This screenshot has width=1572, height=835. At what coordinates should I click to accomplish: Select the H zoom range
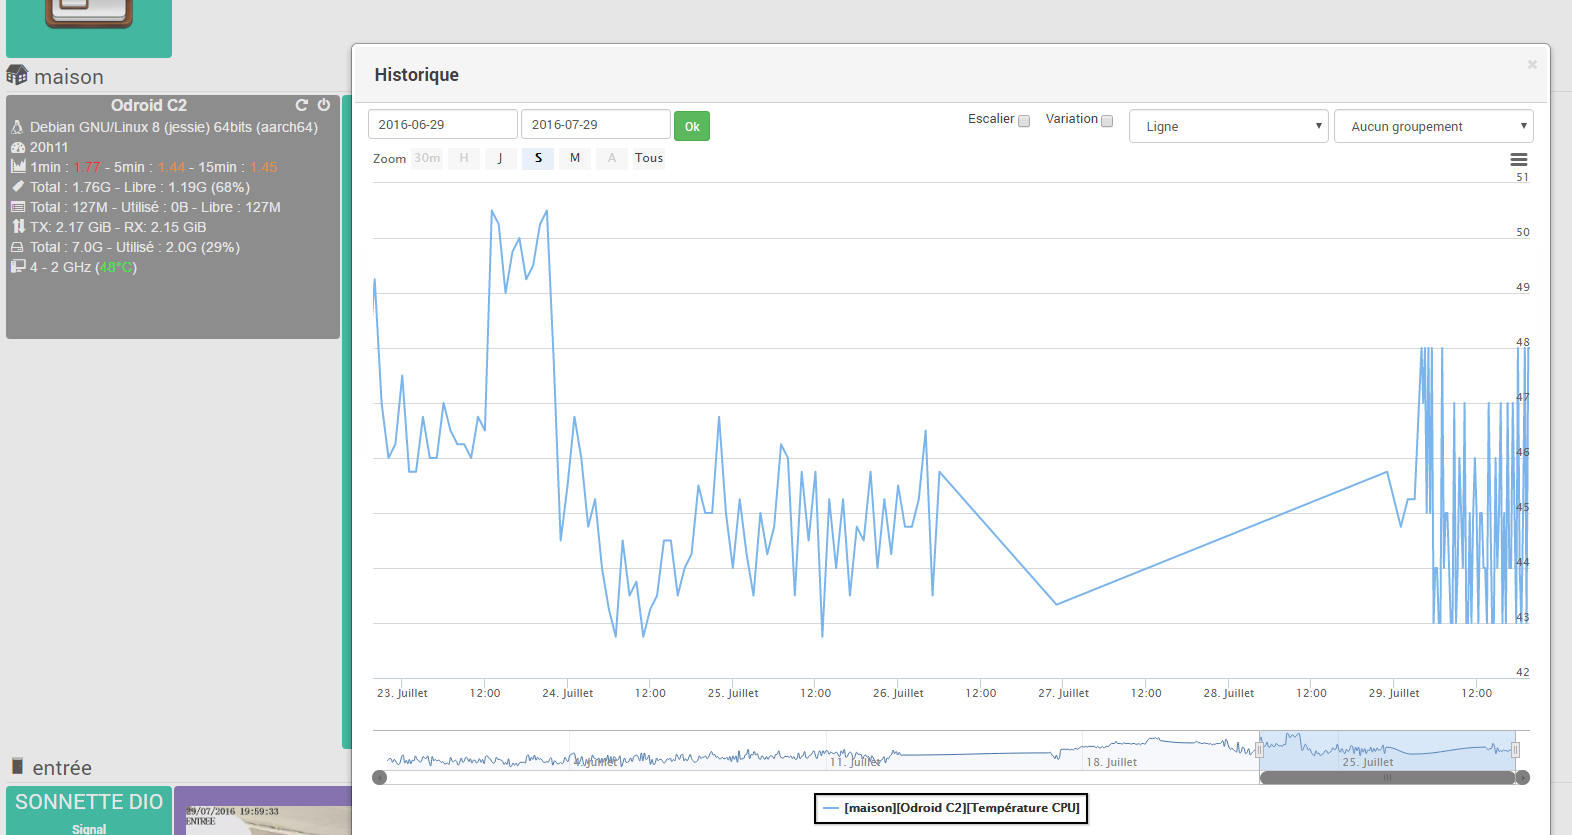click(464, 158)
